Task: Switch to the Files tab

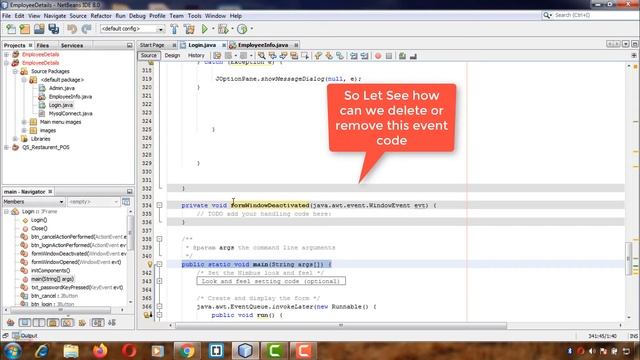Action: [x=43, y=45]
